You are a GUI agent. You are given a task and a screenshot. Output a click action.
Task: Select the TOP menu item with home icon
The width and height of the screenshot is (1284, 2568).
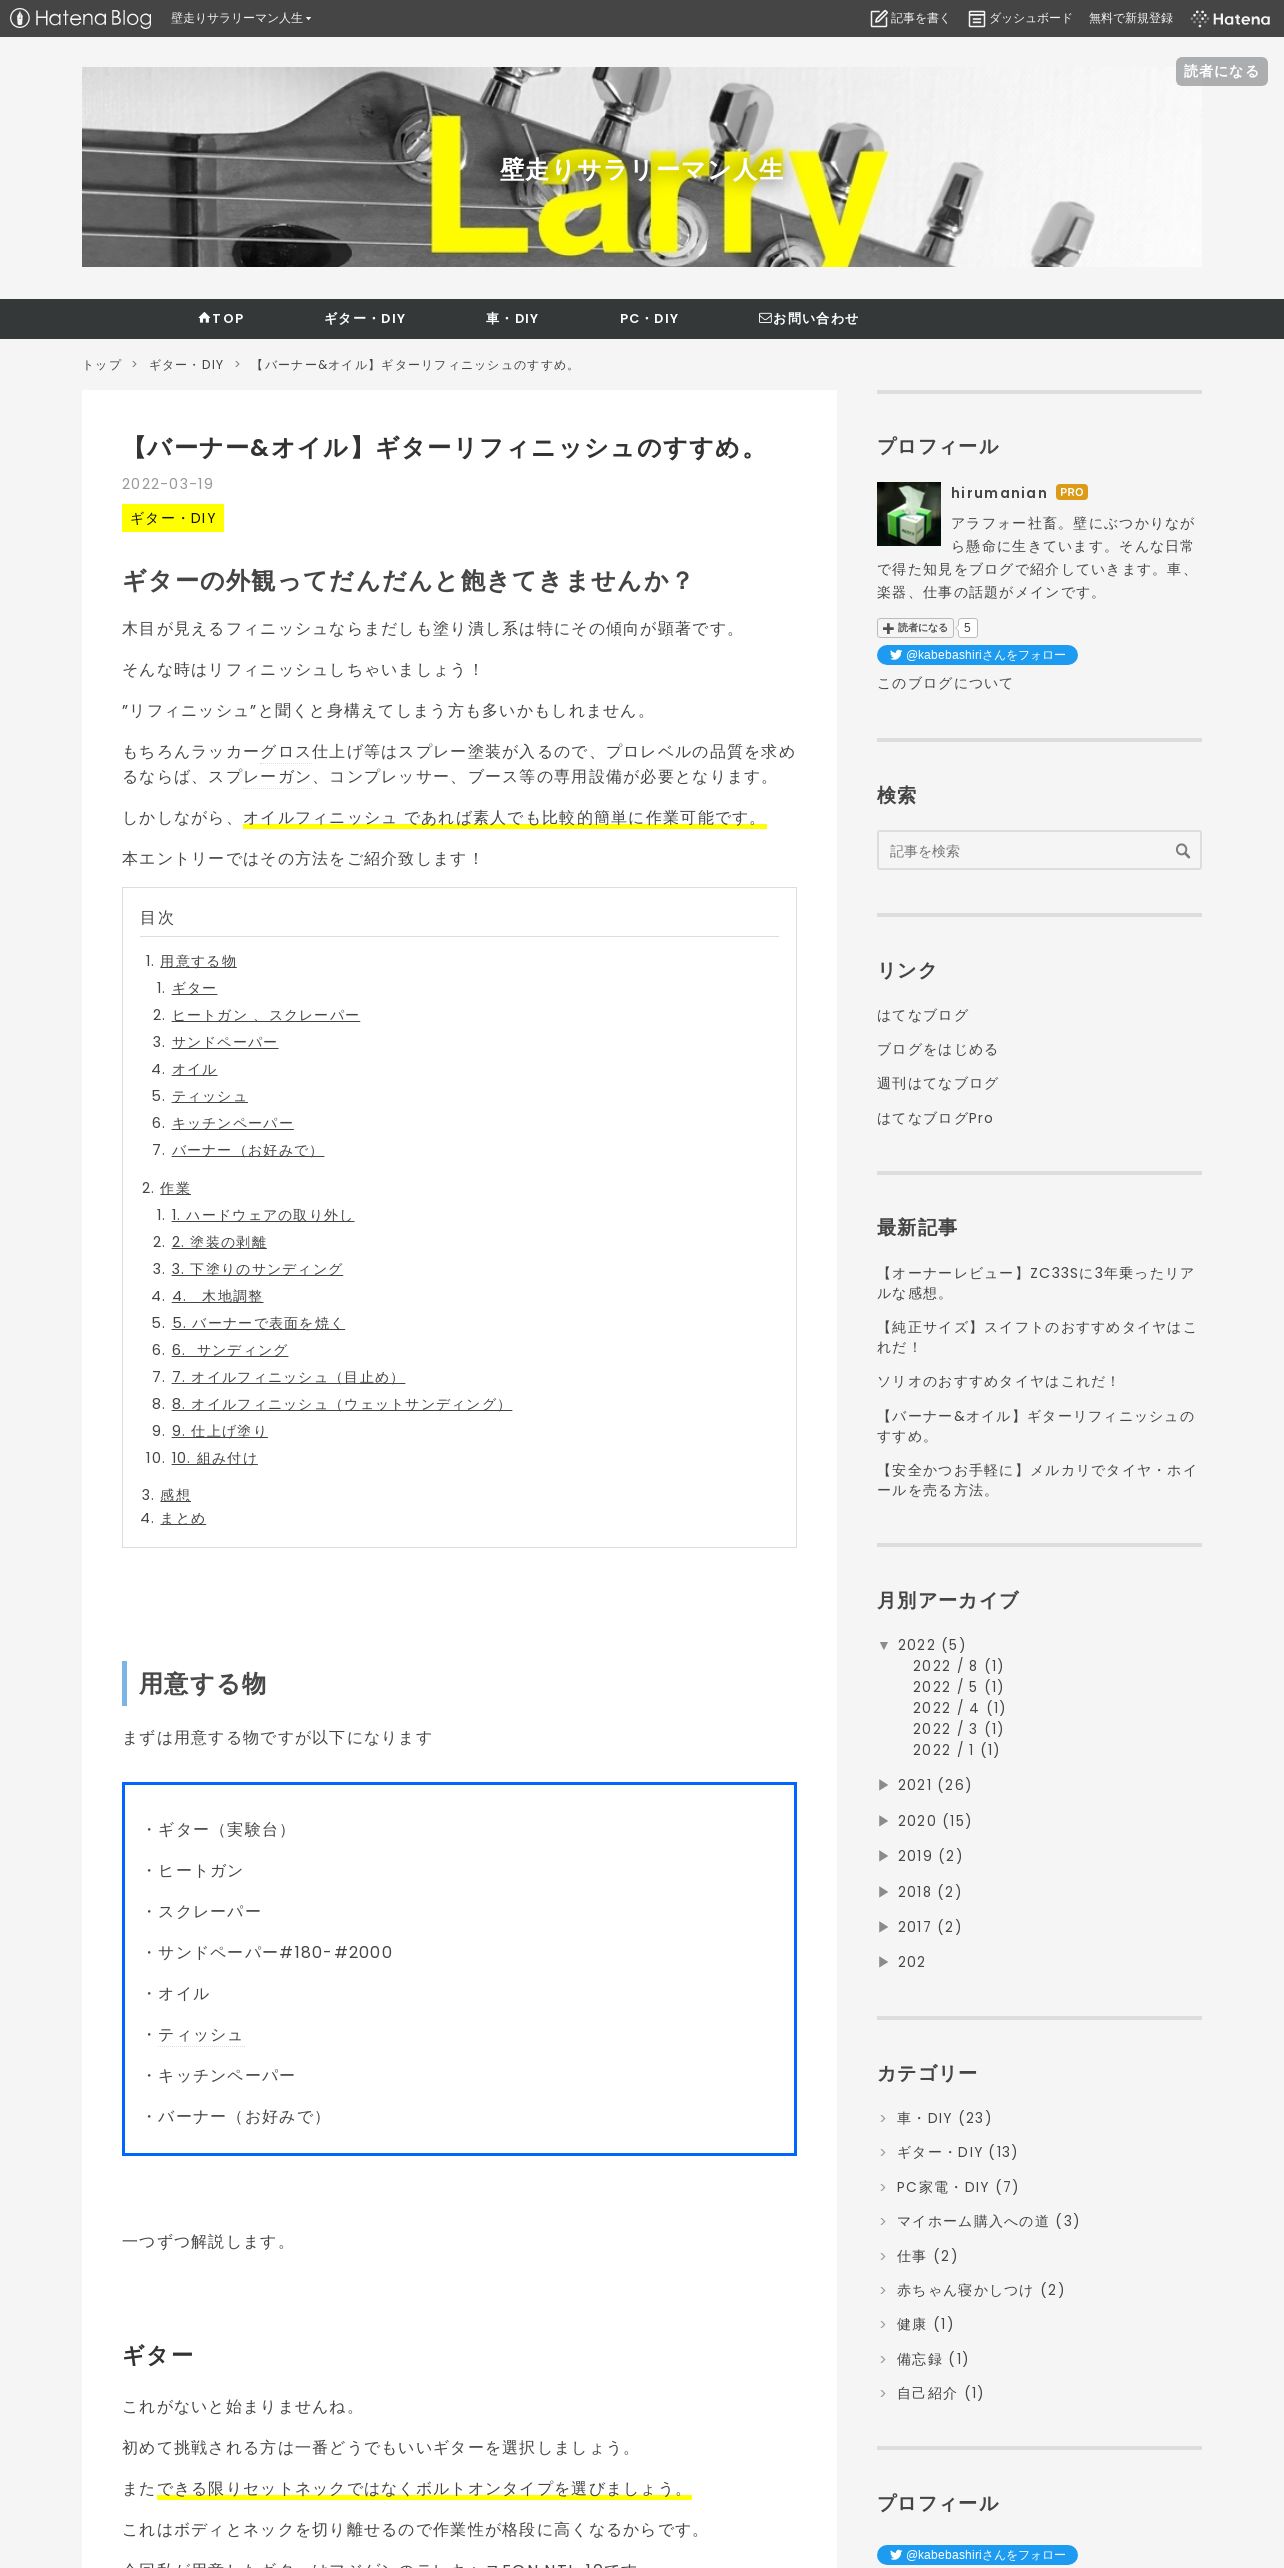point(221,319)
